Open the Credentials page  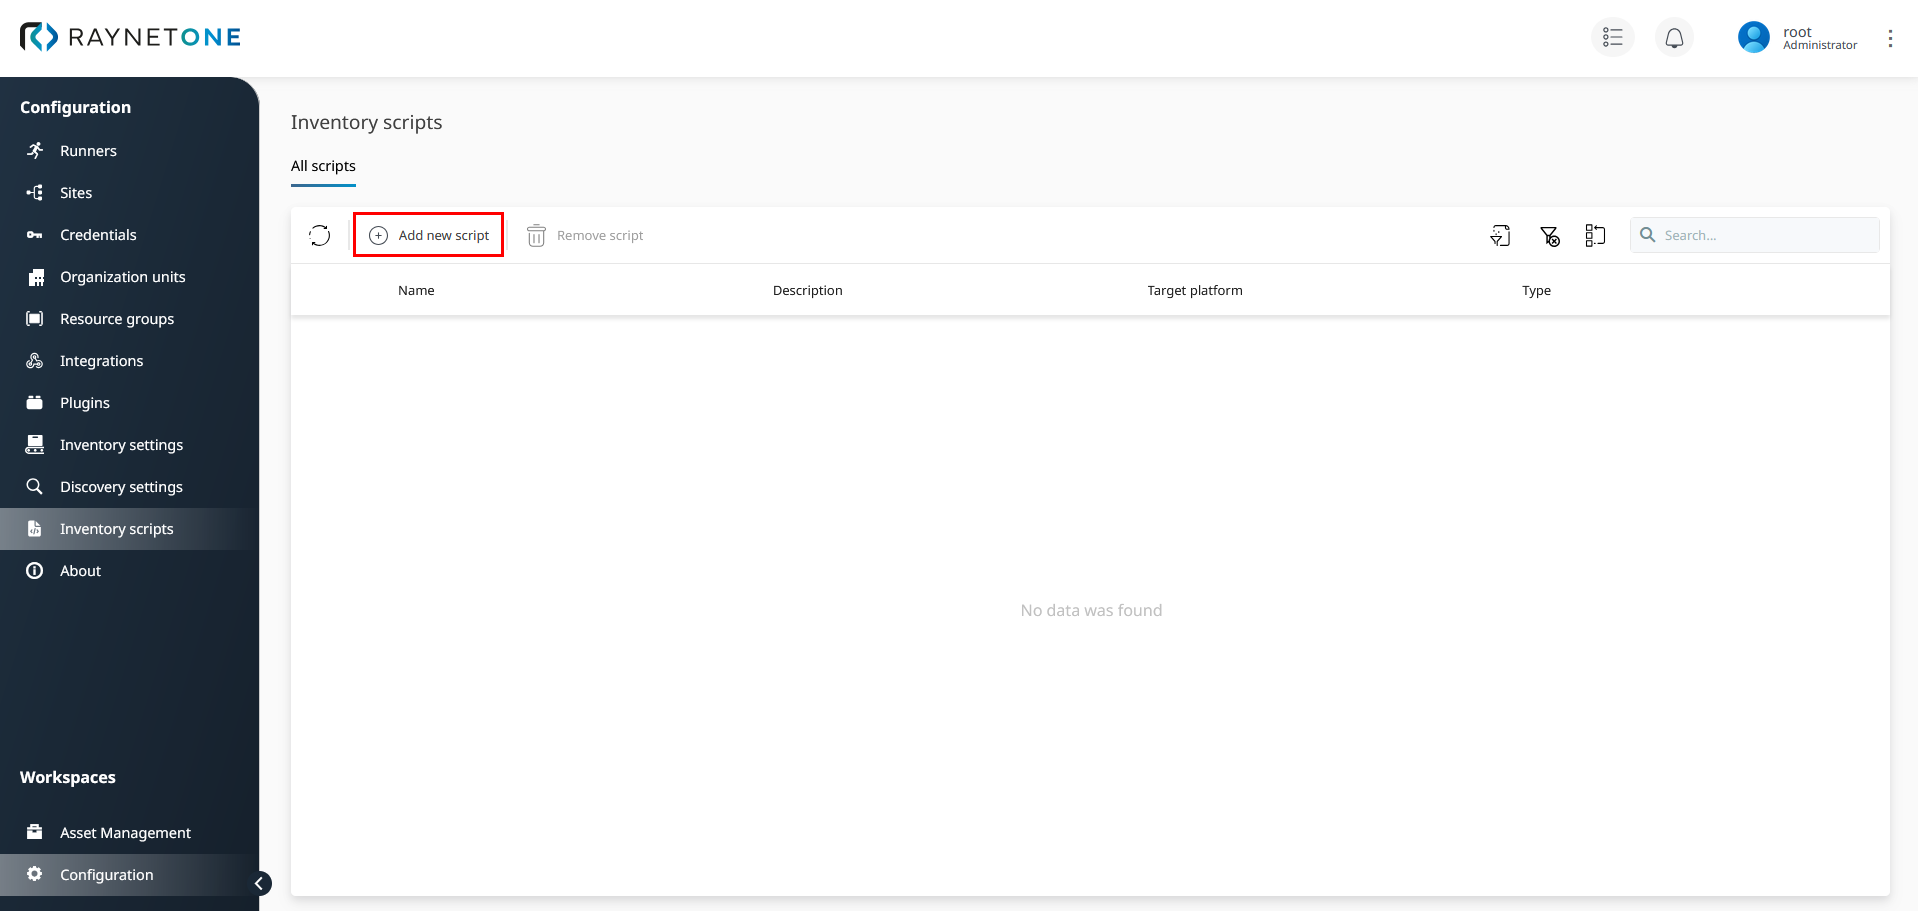[97, 234]
